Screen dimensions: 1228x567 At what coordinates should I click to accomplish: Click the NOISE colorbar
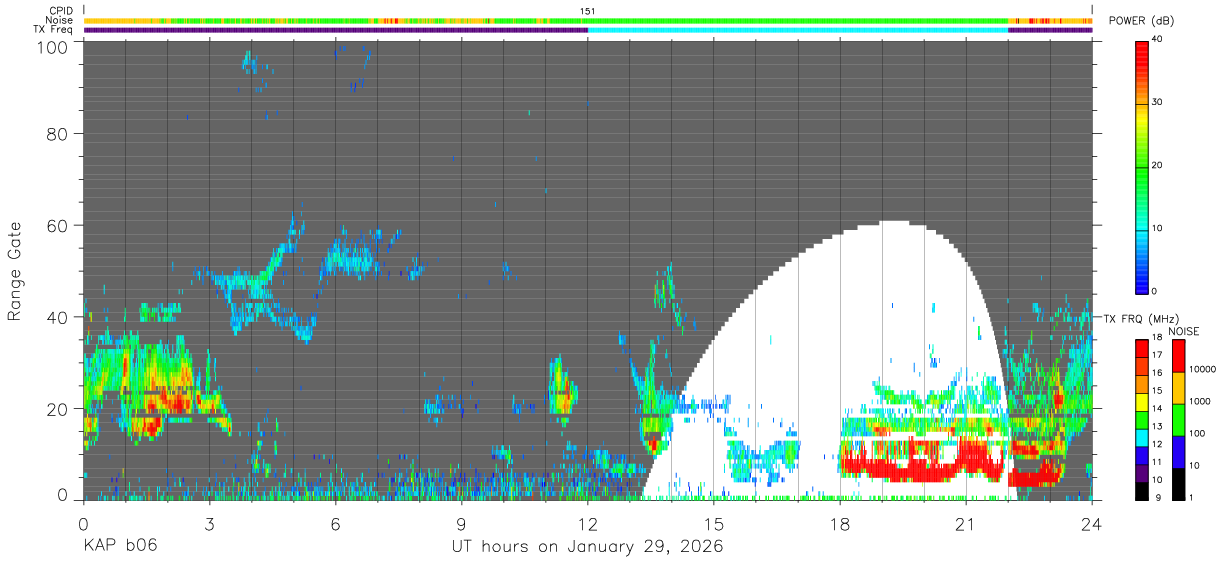1178,419
